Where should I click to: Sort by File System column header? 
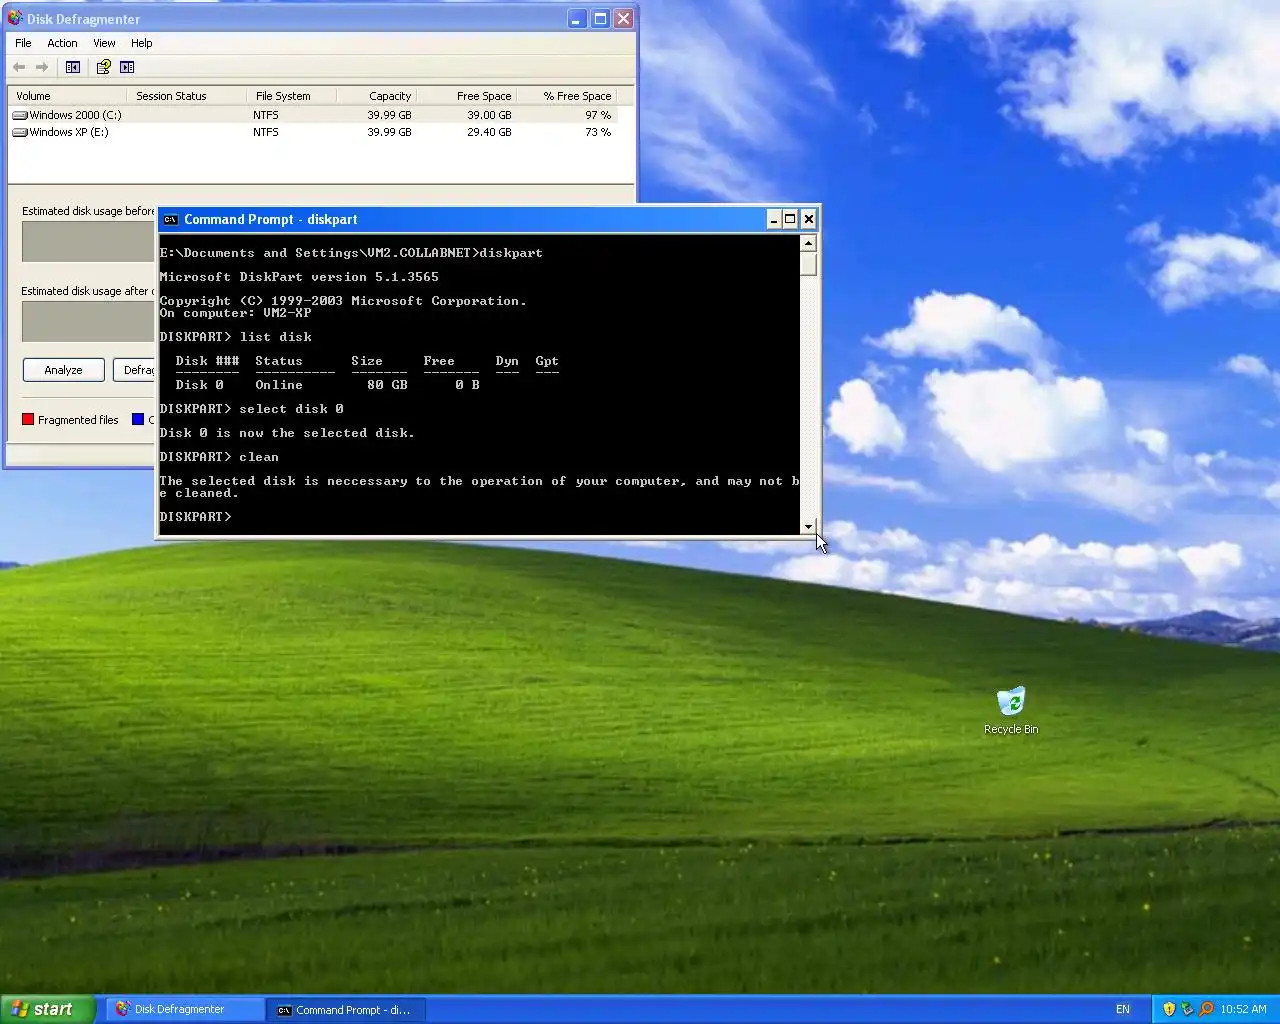(x=291, y=96)
